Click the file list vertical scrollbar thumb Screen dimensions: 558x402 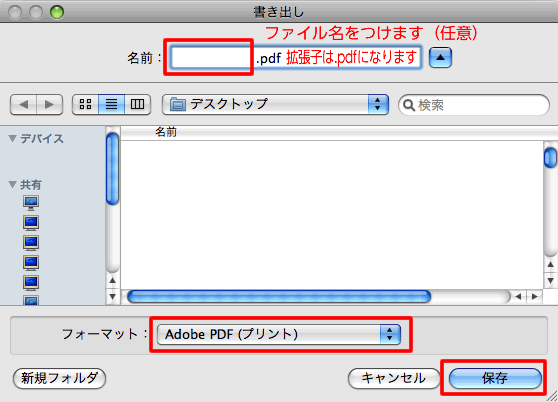click(x=551, y=158)
